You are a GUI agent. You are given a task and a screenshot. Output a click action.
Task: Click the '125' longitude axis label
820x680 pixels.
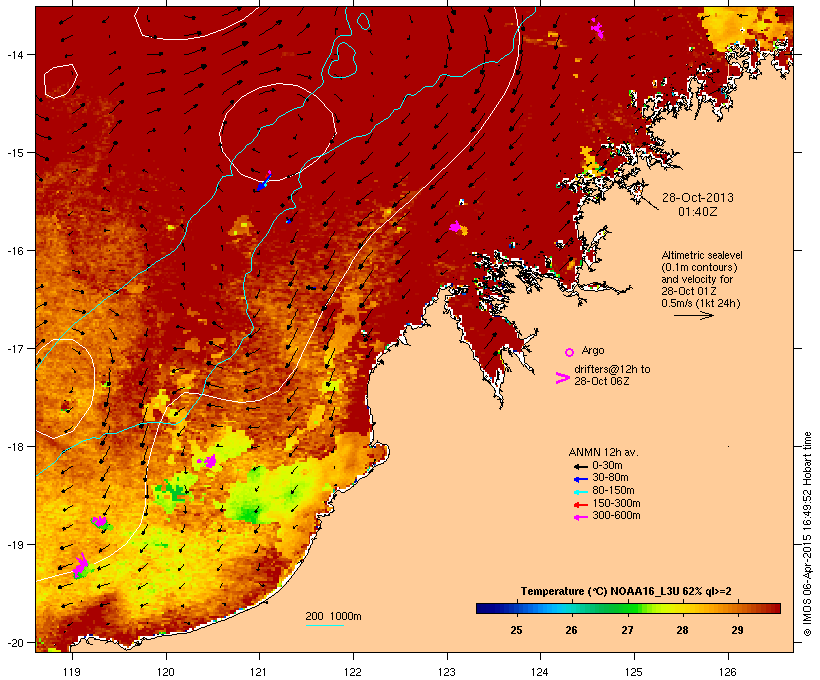point(634,672)
